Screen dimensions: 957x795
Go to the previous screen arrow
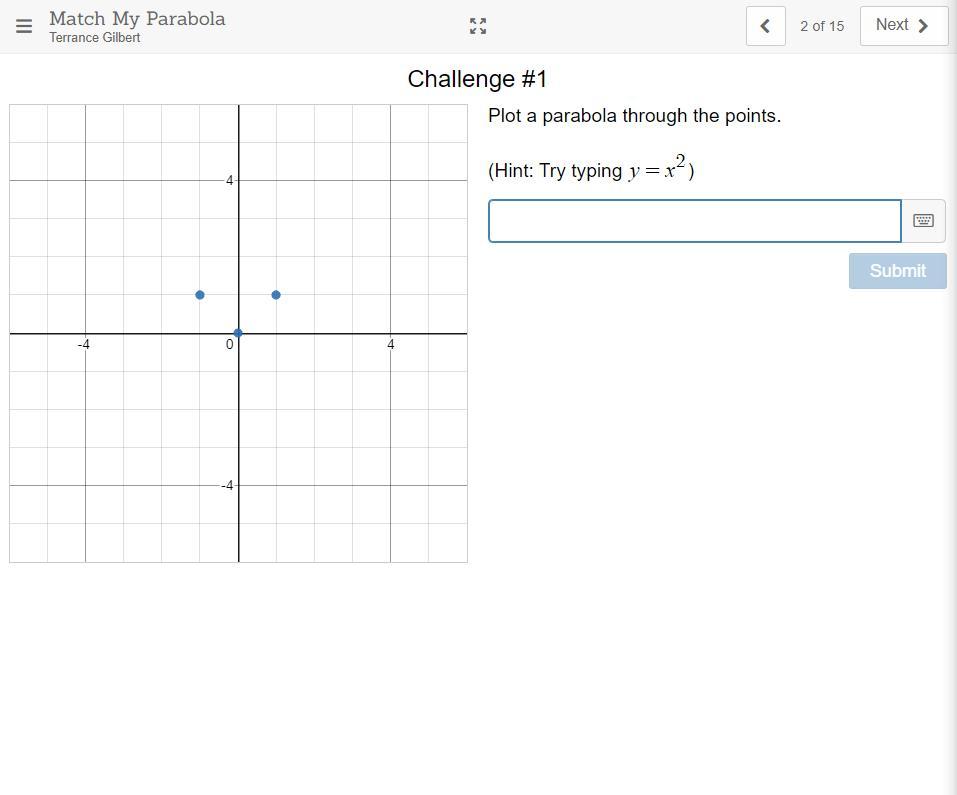tap(765, 26)
